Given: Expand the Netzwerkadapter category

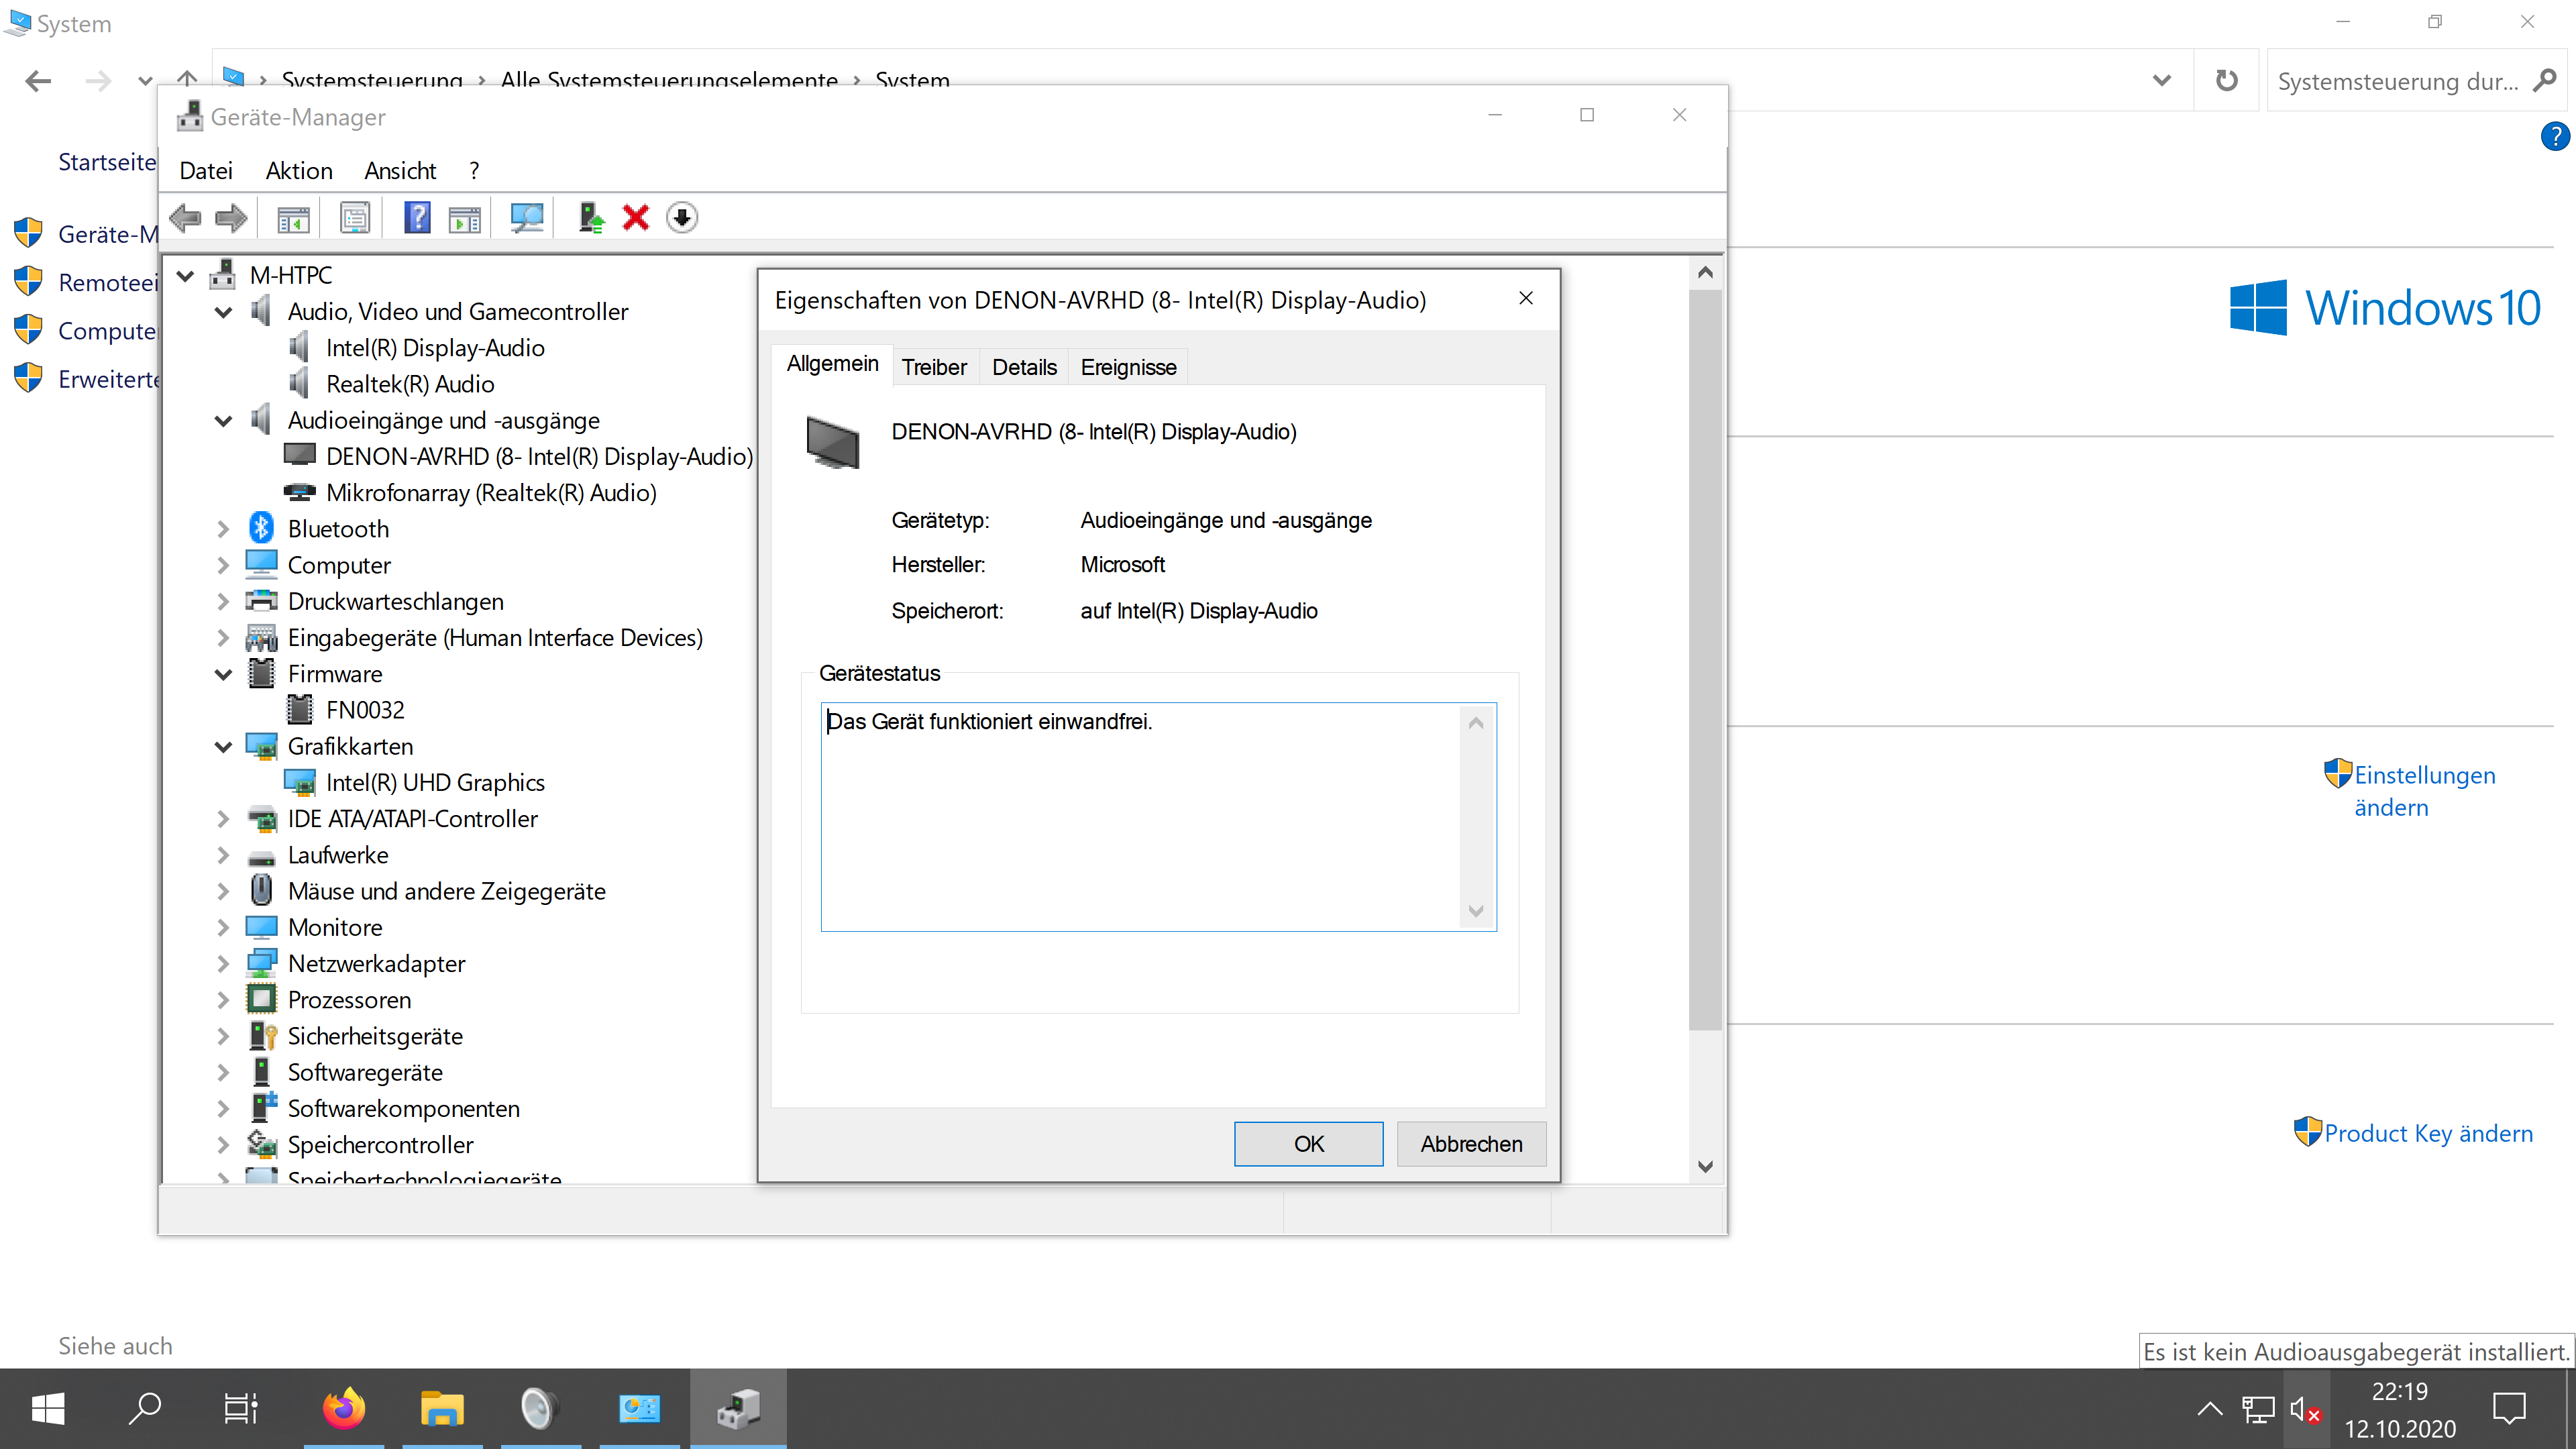Looking at the screenshot, I should point(223,964).
